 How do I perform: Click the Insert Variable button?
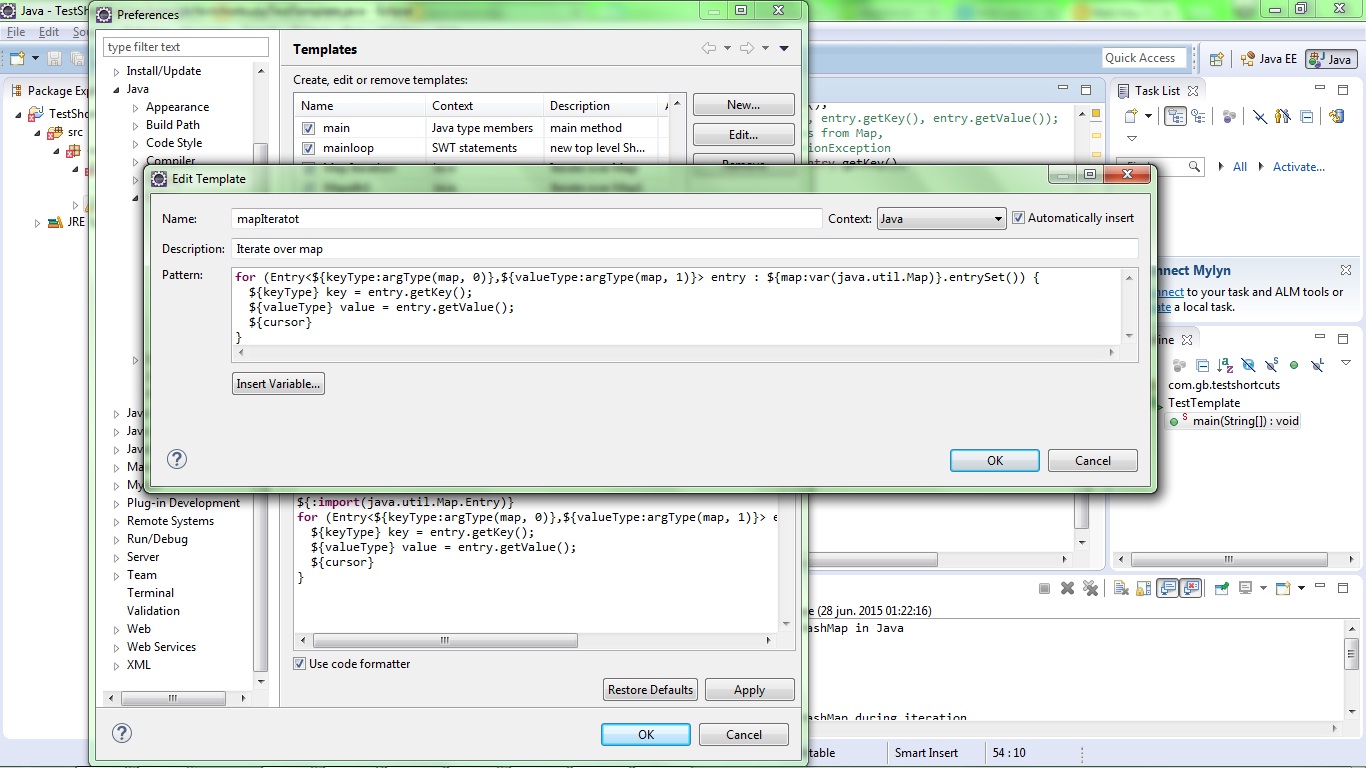(277, 383)
